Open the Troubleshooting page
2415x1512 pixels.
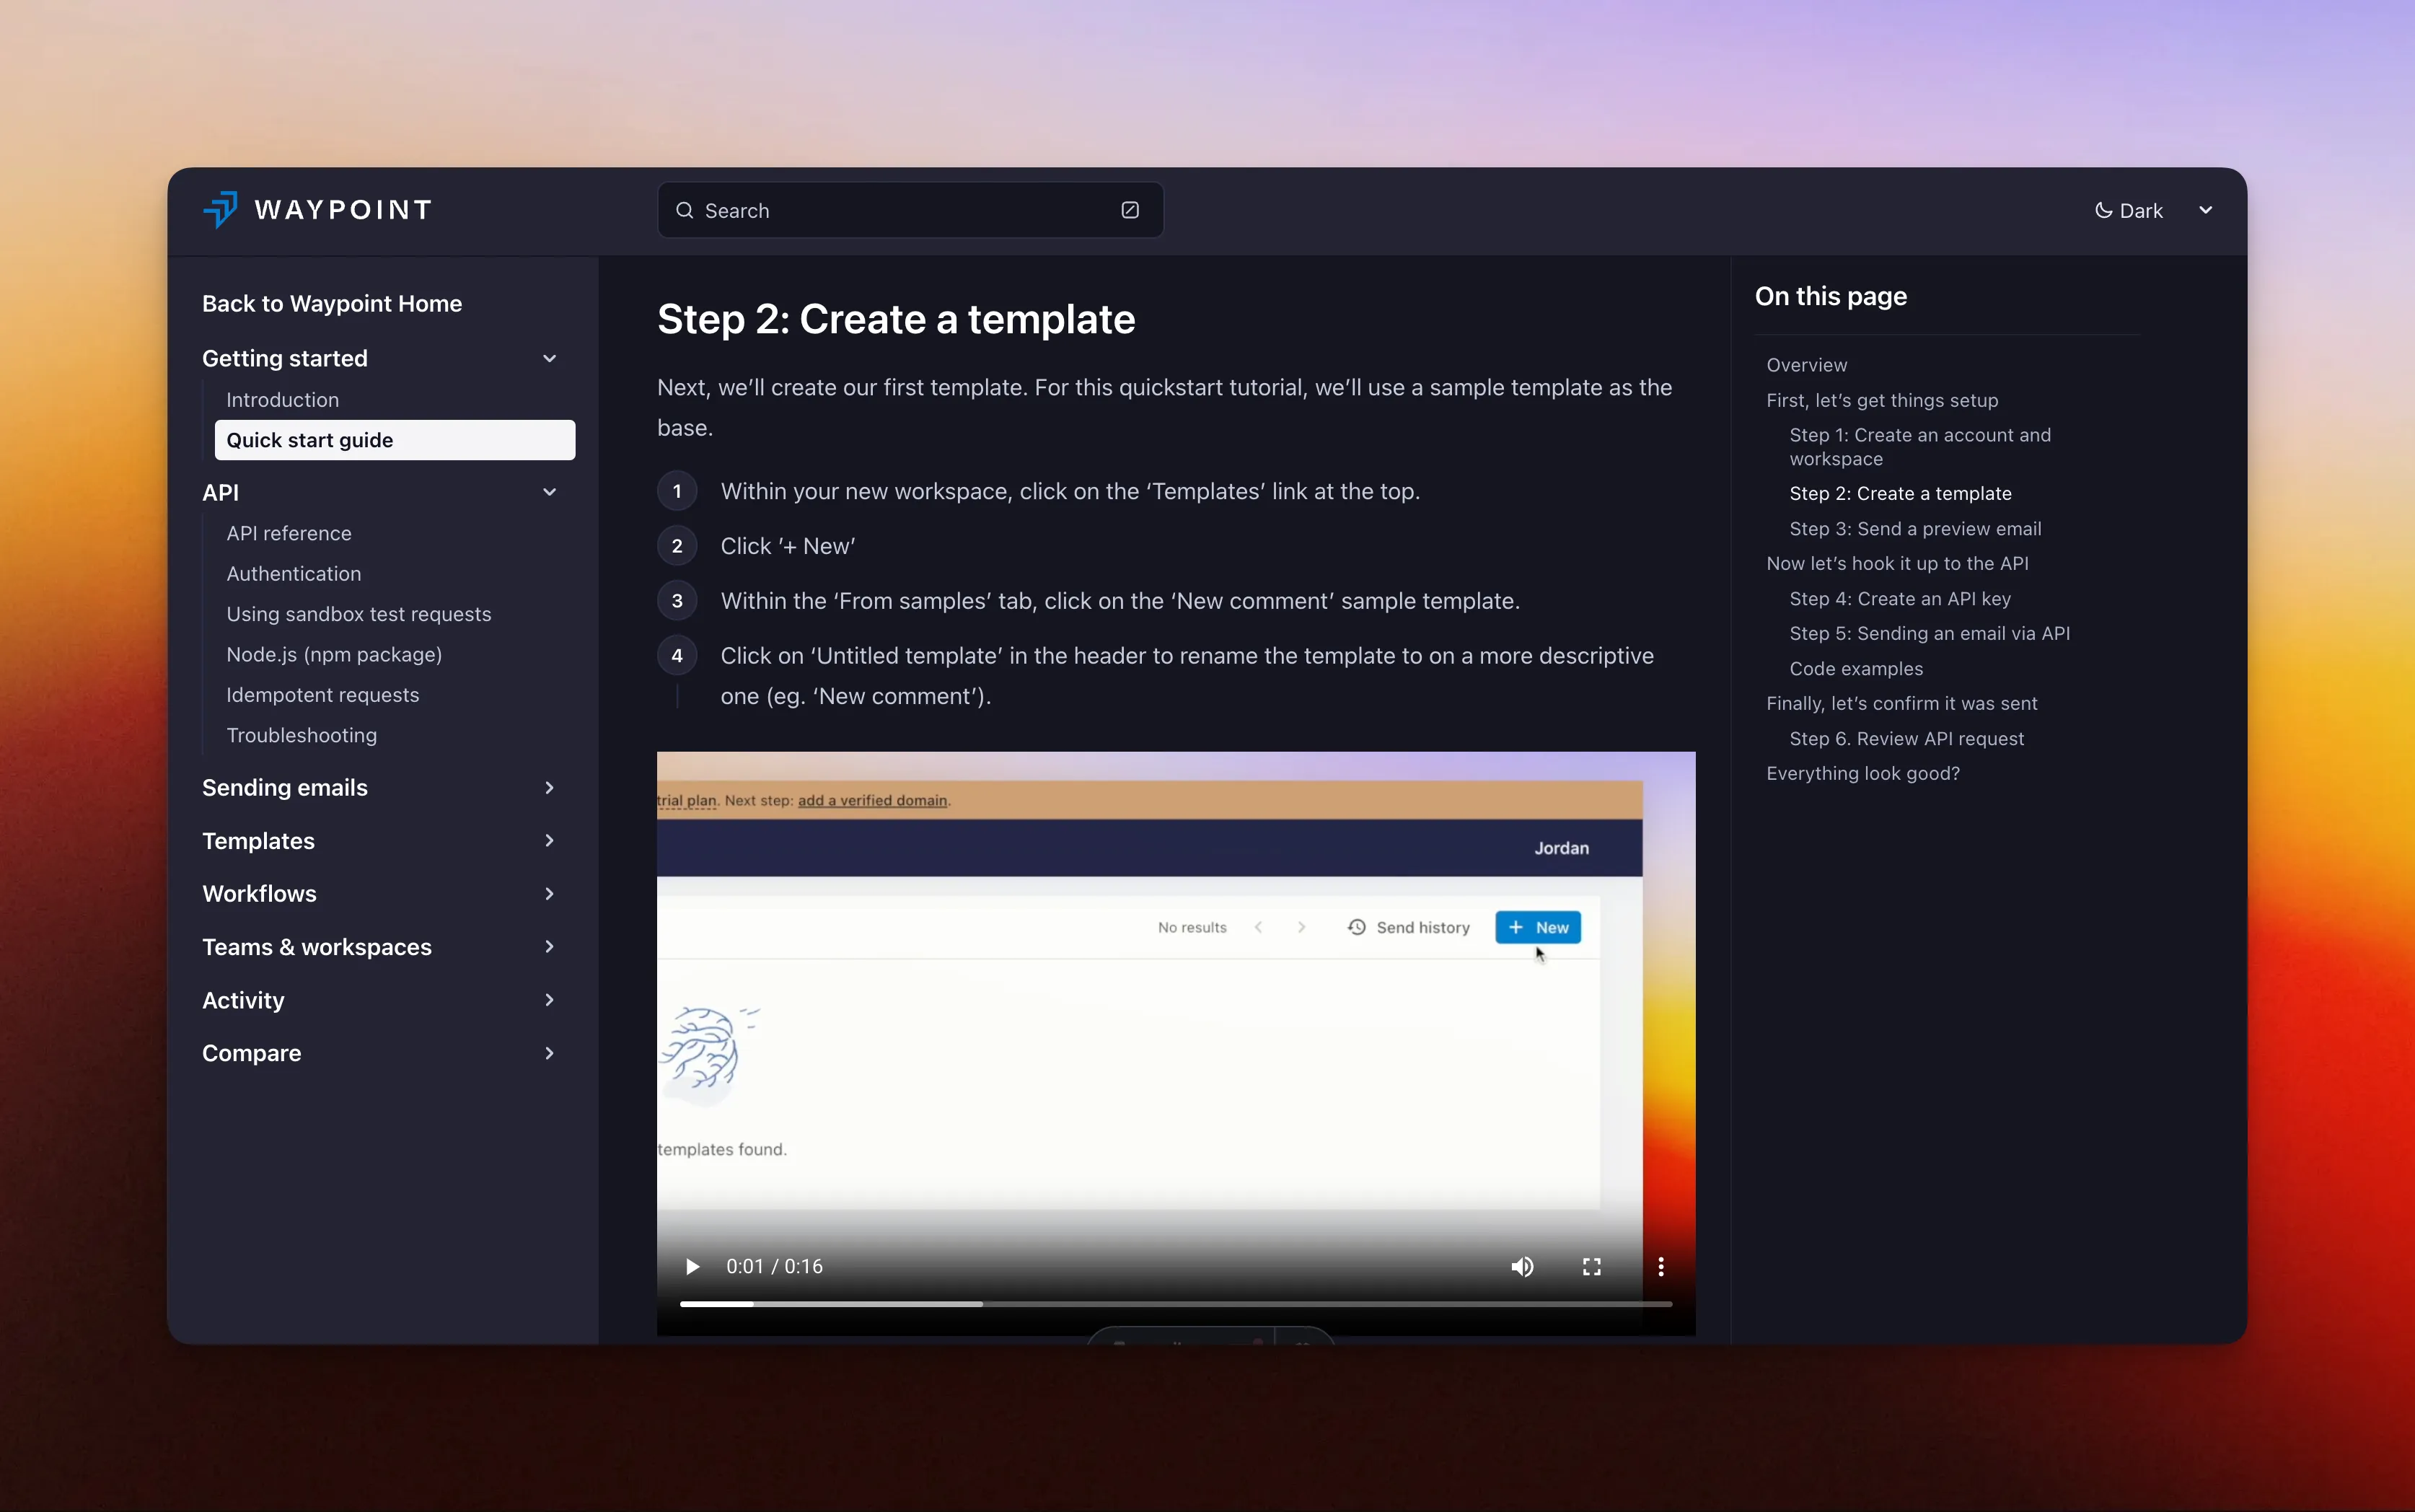coord(302,735)
